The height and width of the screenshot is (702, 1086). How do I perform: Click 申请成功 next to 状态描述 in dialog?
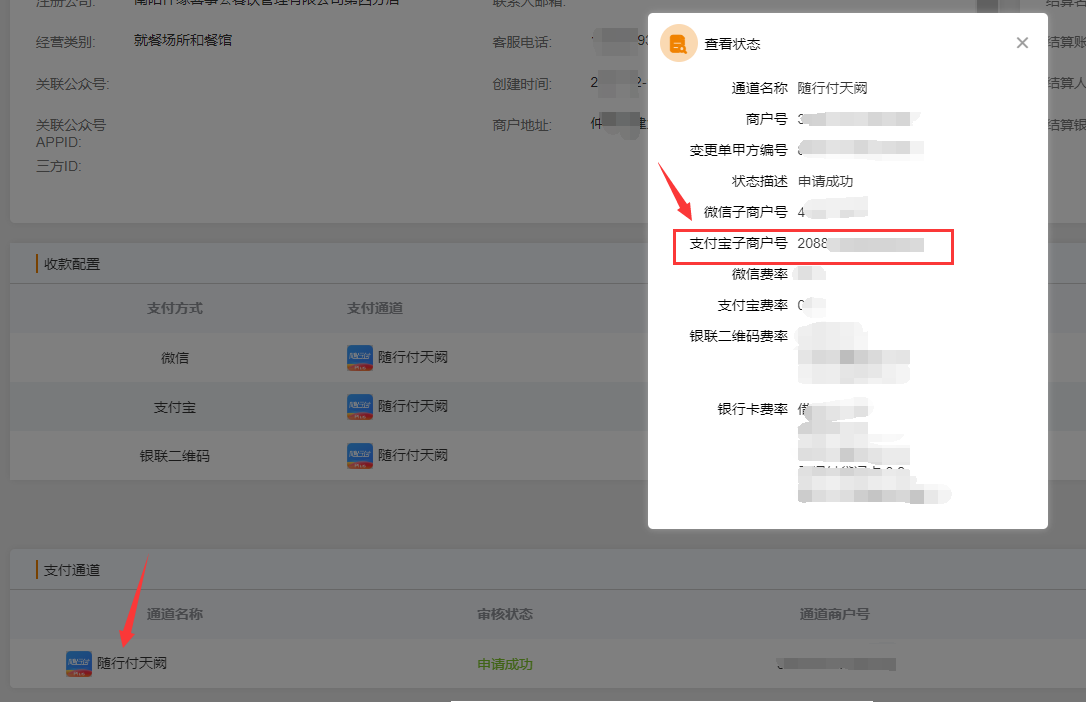point(825,182)
